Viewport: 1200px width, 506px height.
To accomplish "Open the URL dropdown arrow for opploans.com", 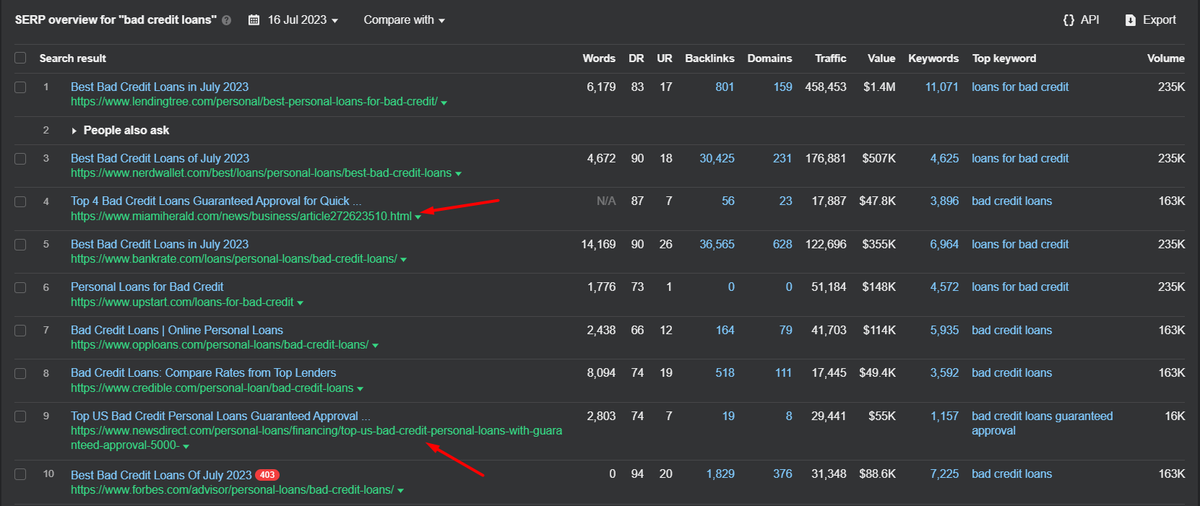I will click(376, 346).
